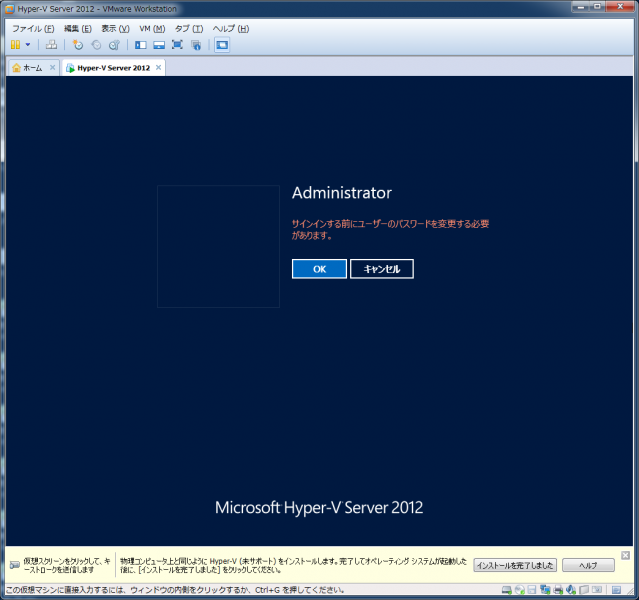The width and height of the screenshot is (639, 600).
Task: Click OK on the password change prompt
Action: (x=319, y=269)
